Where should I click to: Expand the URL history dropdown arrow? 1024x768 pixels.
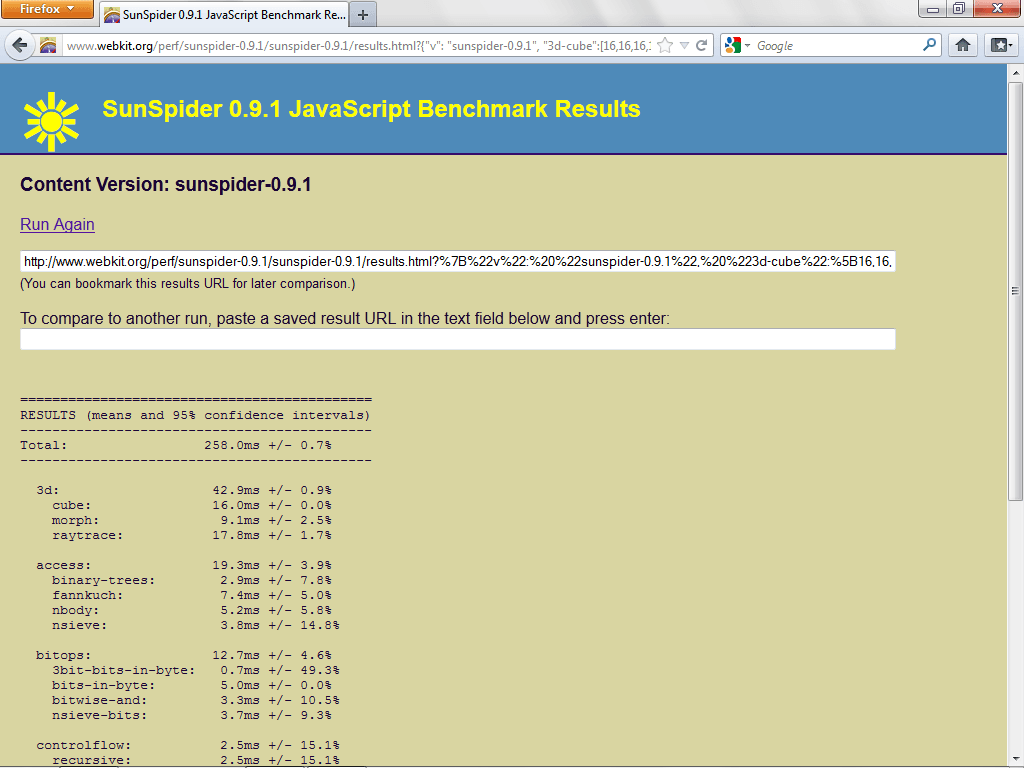tap(684, 46)
